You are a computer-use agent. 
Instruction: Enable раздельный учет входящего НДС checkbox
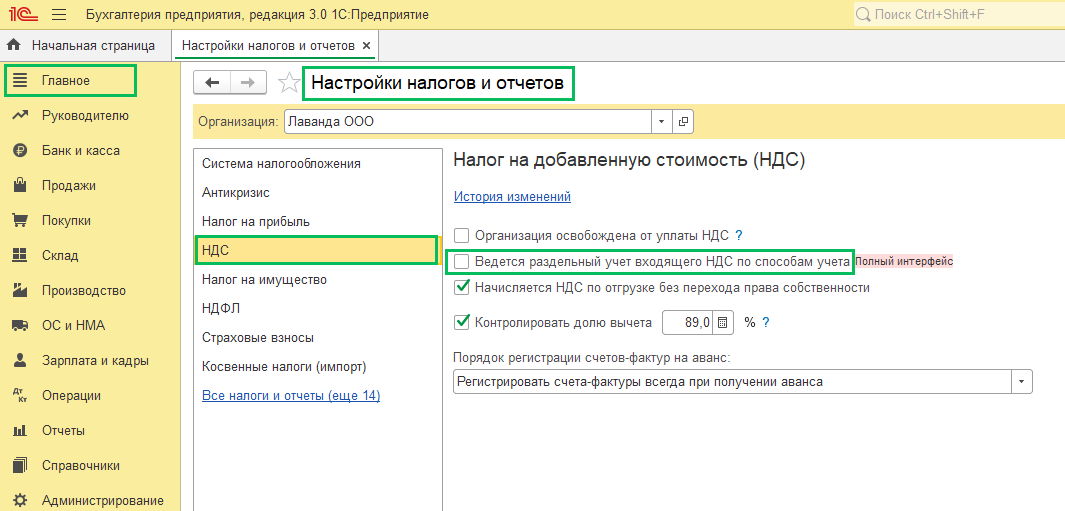pos(462,261)
